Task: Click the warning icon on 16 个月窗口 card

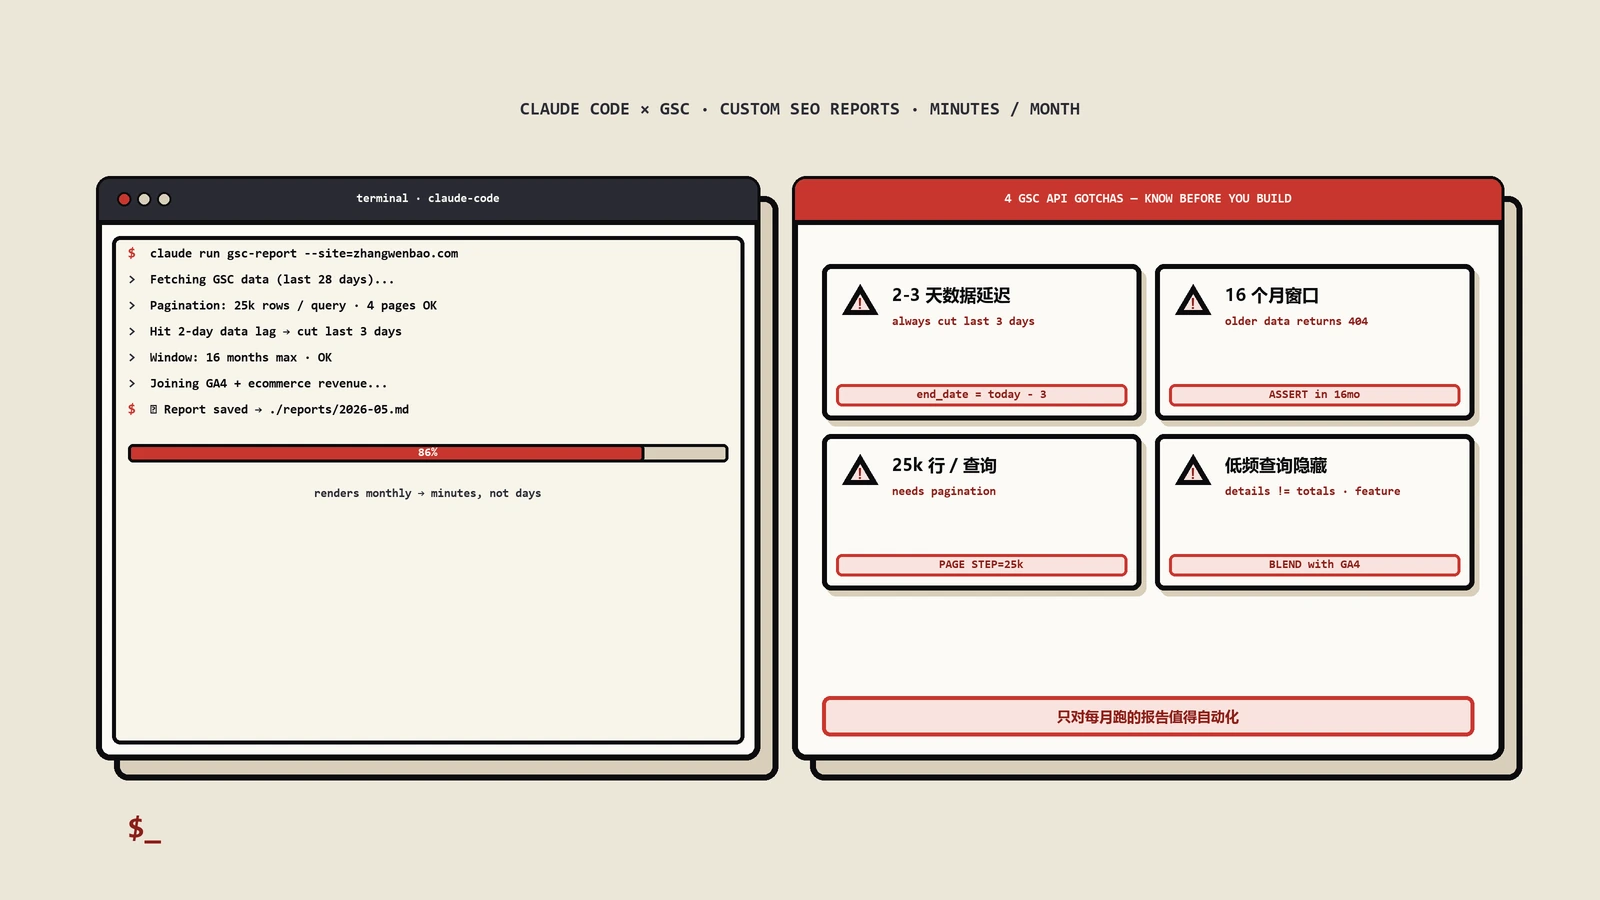Action: [x=1193, y=300]
